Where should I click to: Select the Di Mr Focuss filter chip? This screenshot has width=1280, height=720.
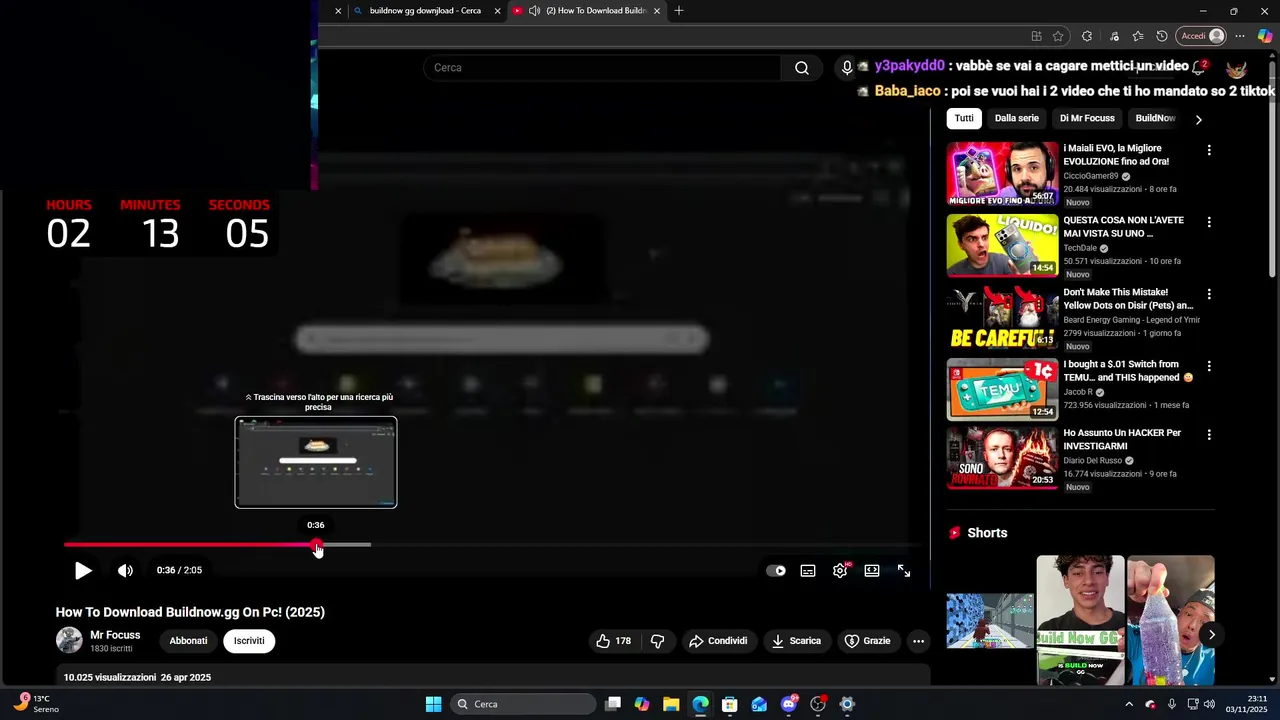click(x=1087, y=118)
